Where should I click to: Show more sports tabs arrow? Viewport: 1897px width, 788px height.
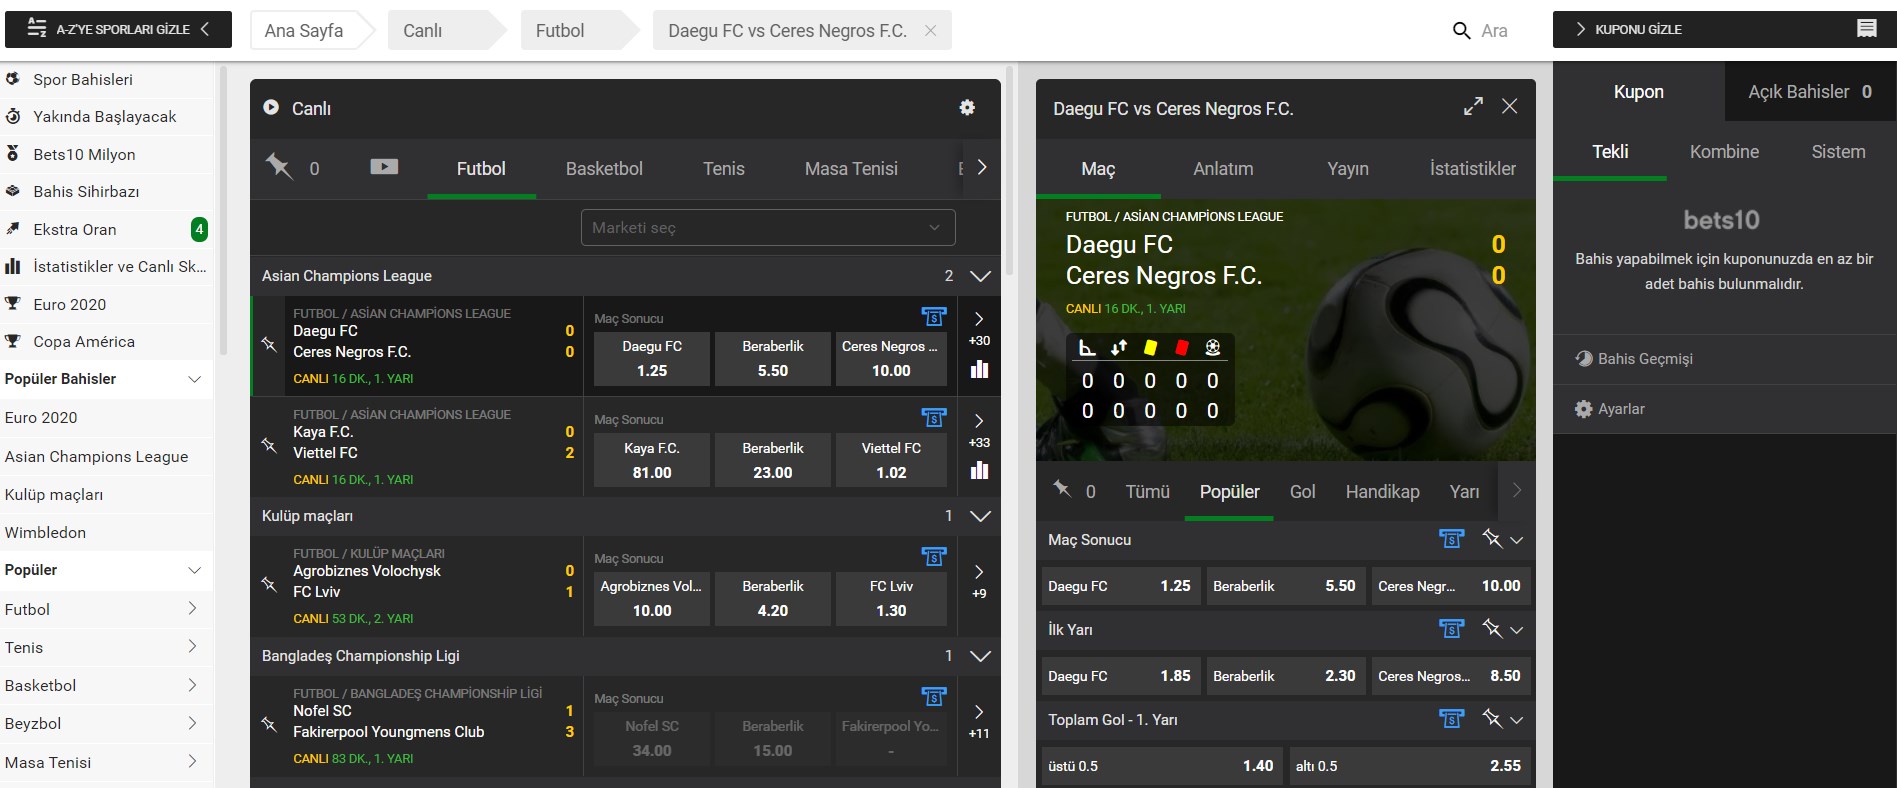click(982, 167)
